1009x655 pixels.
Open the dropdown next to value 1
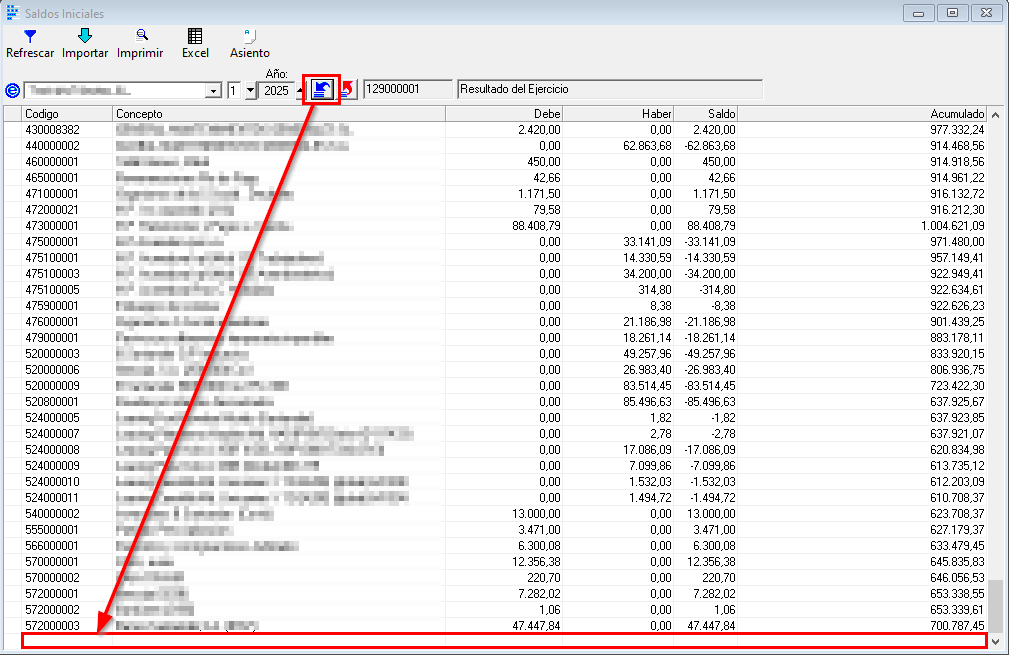250,91
